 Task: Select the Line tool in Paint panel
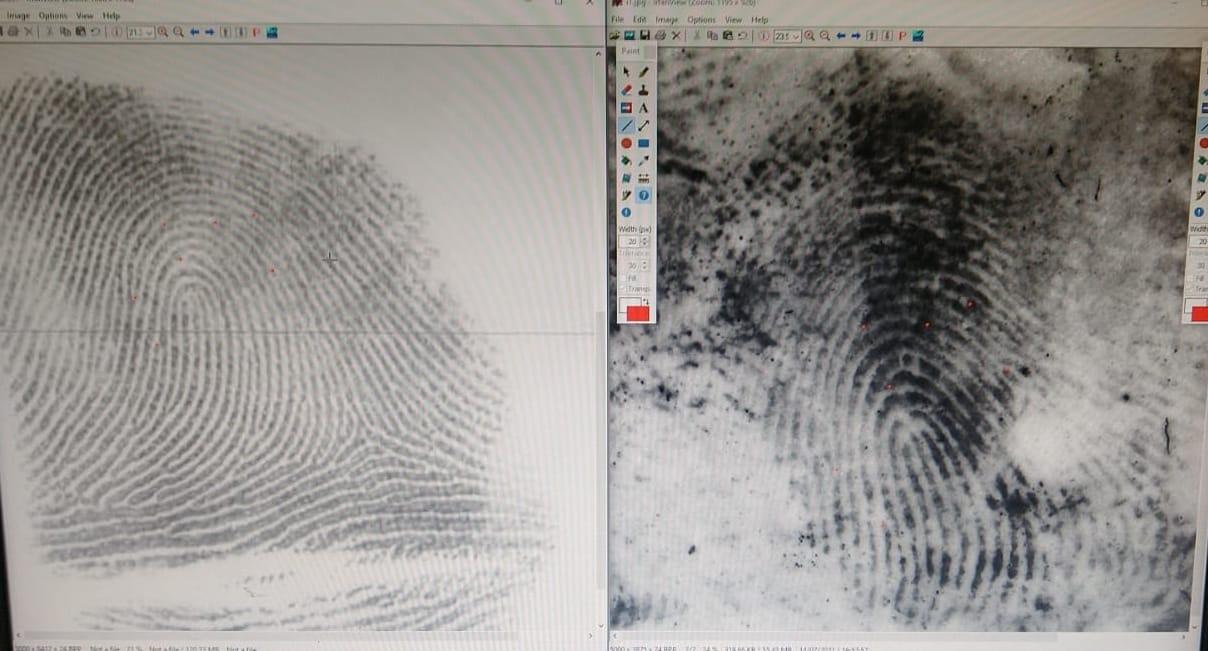627,126
